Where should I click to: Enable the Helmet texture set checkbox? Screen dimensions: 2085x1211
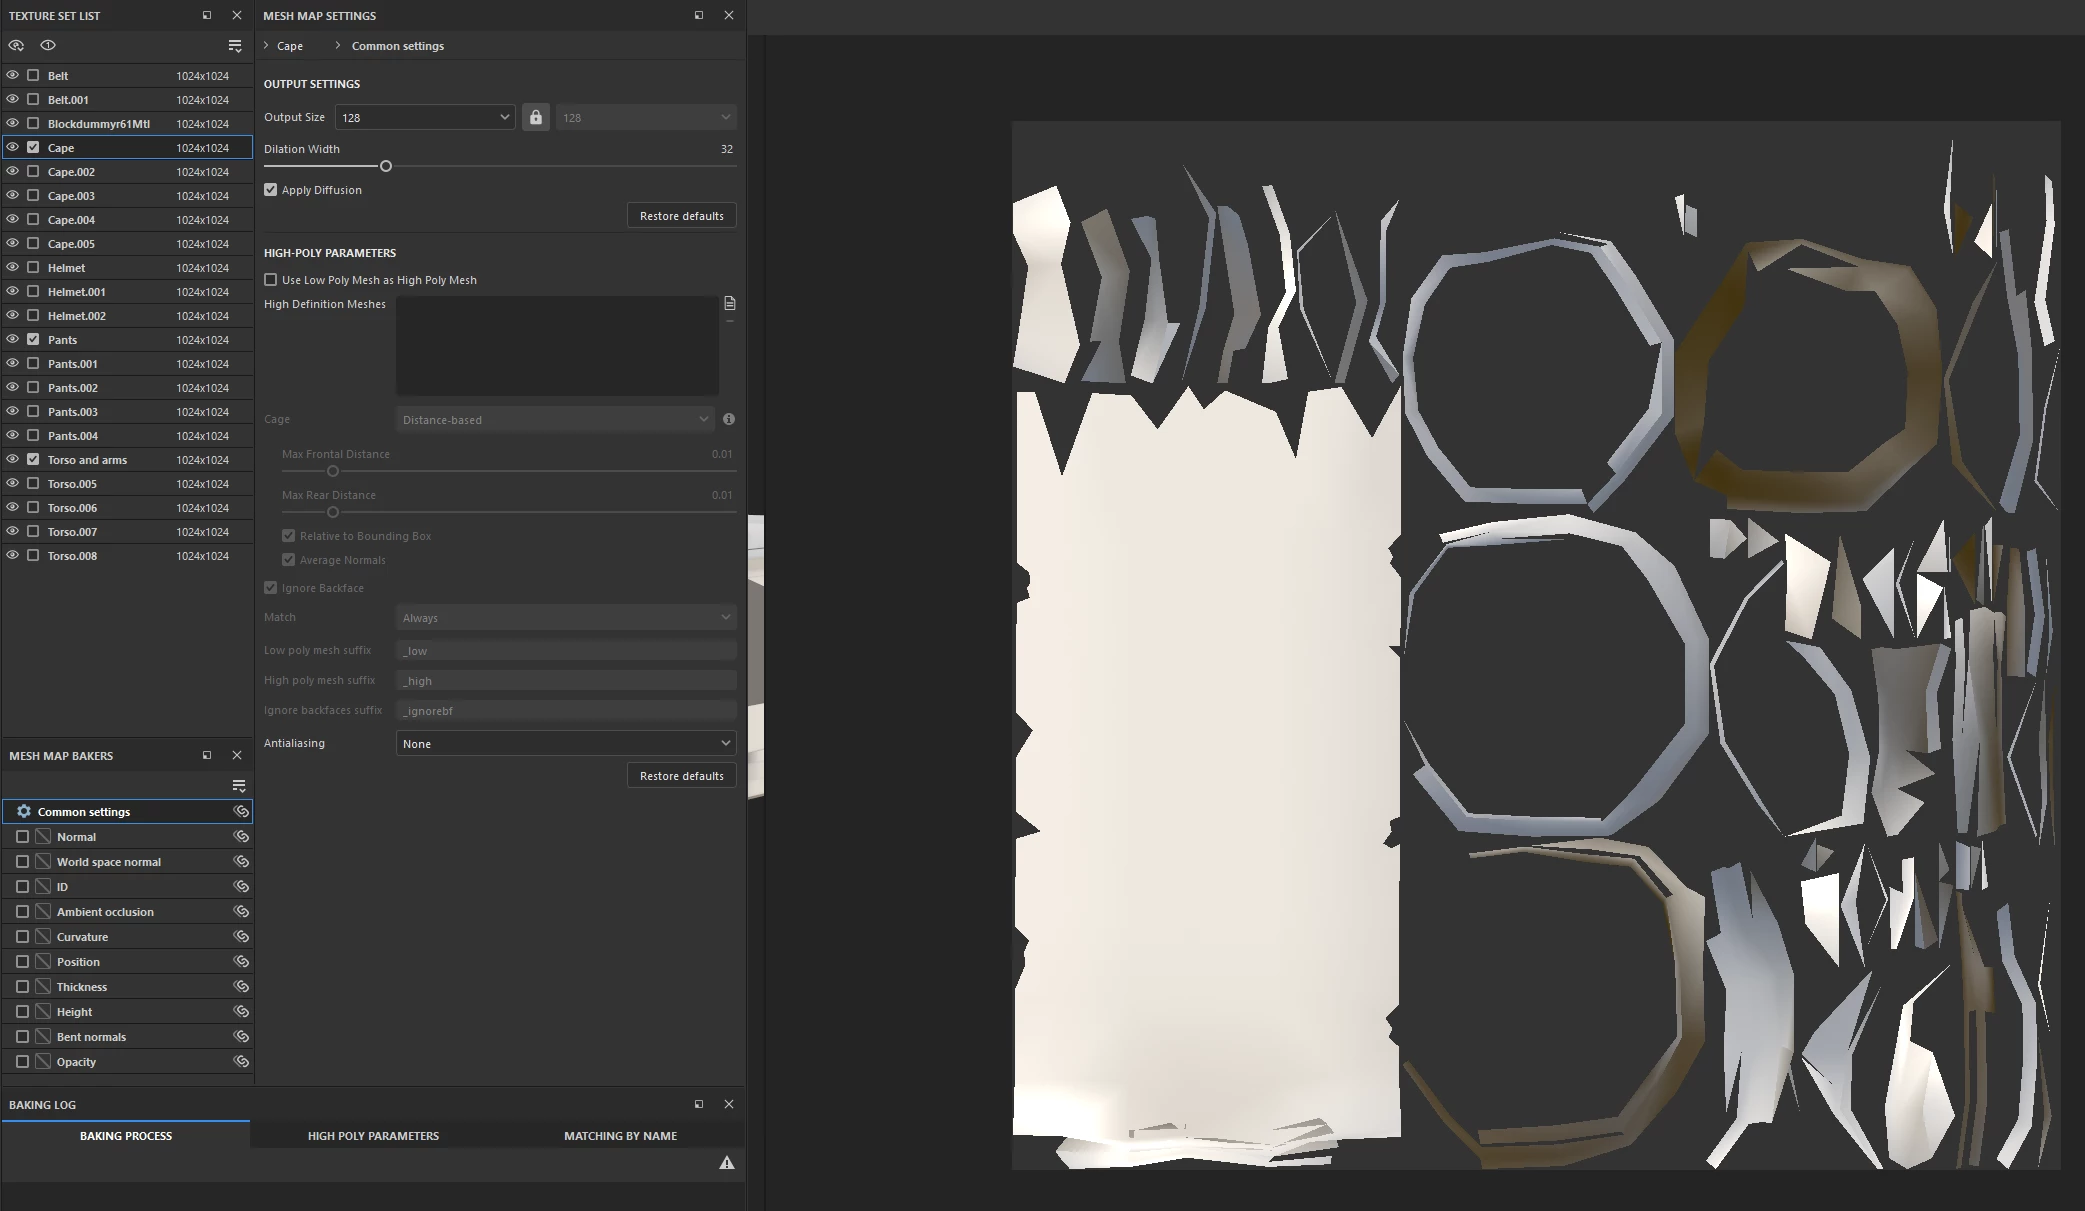click(x=33, y=268)
